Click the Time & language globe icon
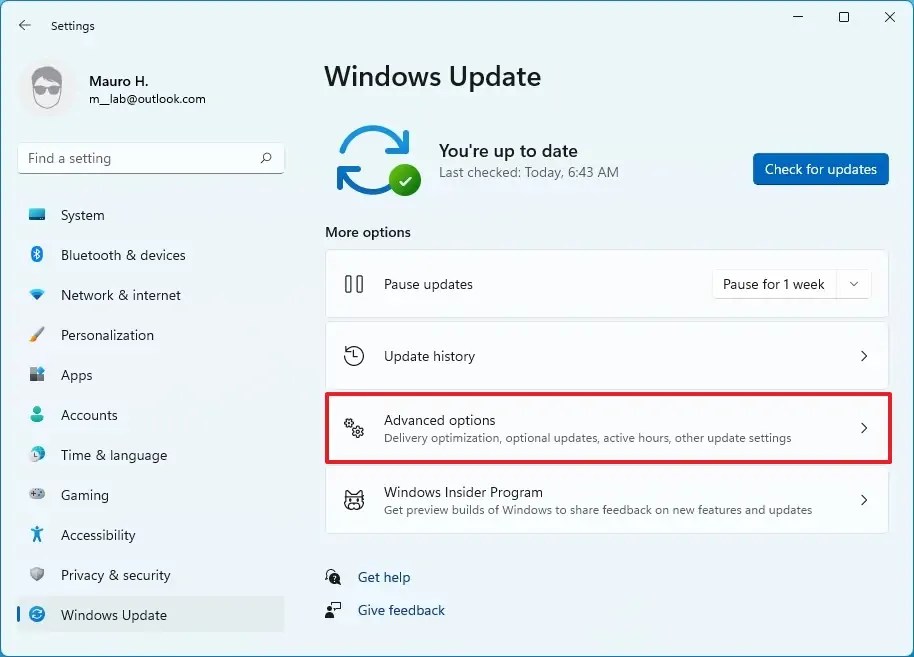Screen dimensions: 914x657 [37, 454]
